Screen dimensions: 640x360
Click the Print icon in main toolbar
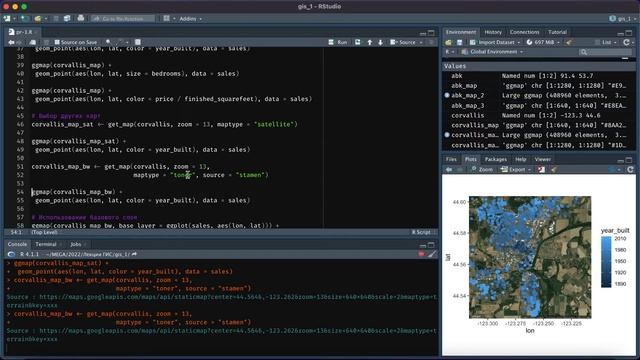click(x=81, y=18)
